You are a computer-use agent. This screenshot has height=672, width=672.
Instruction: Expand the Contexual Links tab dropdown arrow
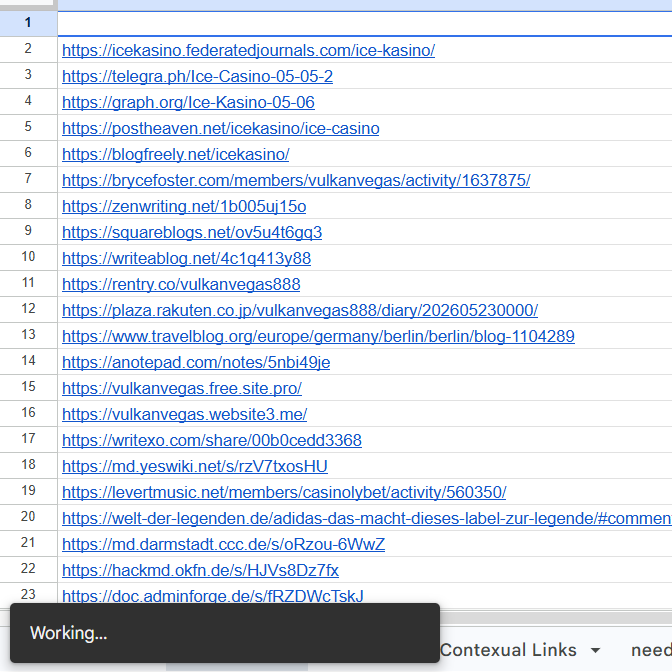coord(595,651)
